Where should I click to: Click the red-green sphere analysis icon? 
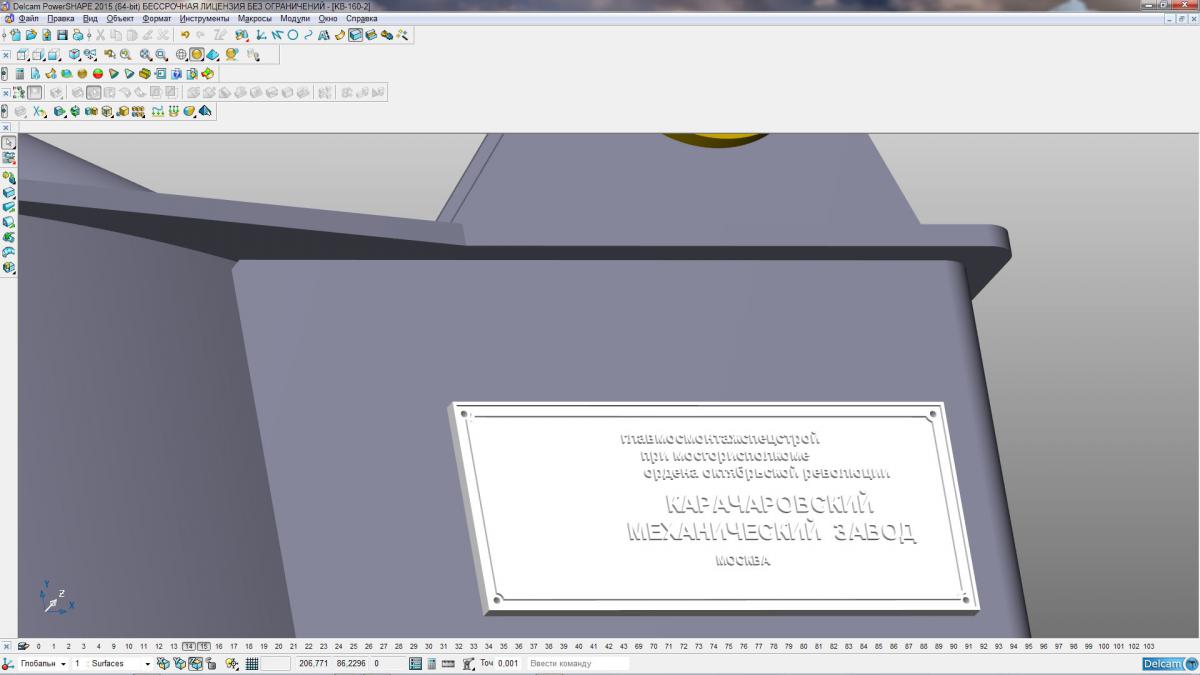[98, 73]
